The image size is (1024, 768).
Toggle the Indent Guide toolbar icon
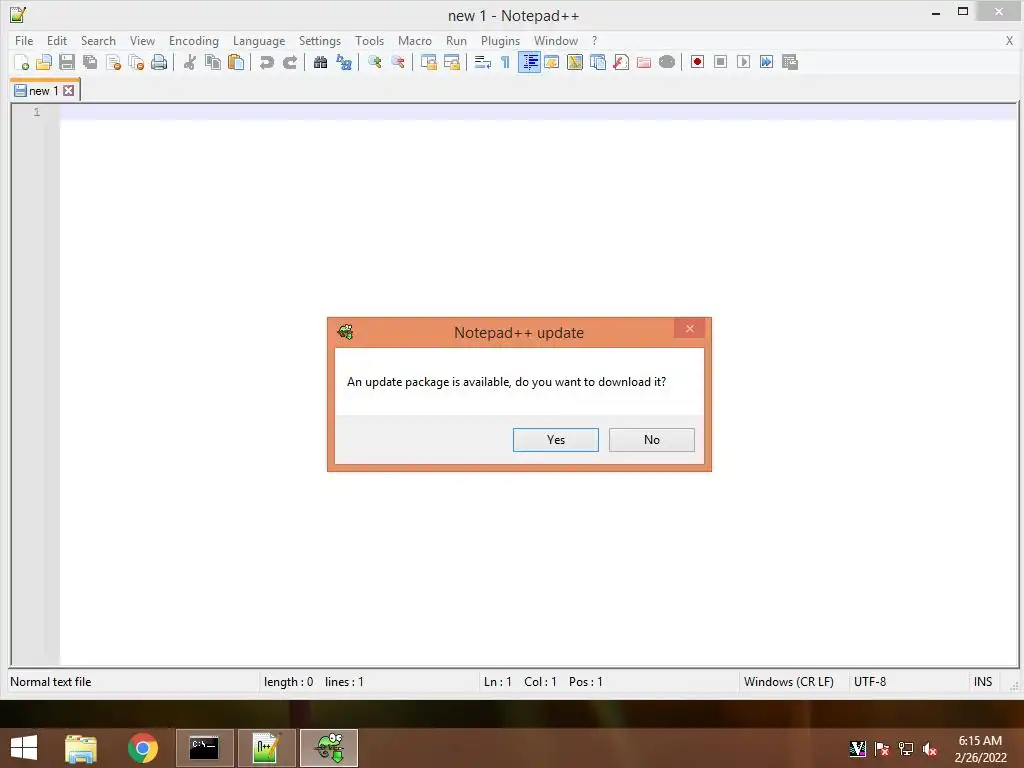(529, 62)
